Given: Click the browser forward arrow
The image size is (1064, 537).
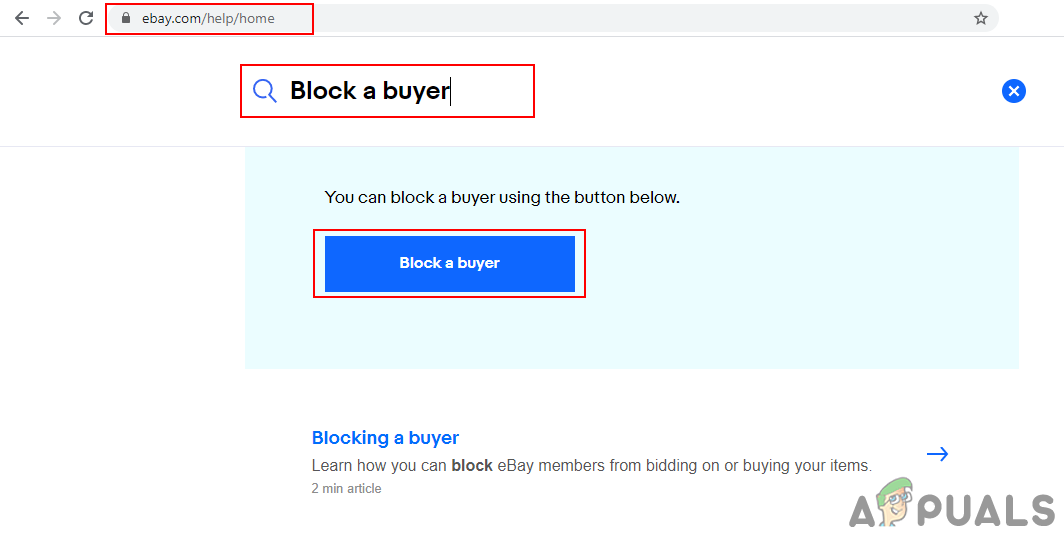Looking at the screenshot, I should [x=54, y=18].
